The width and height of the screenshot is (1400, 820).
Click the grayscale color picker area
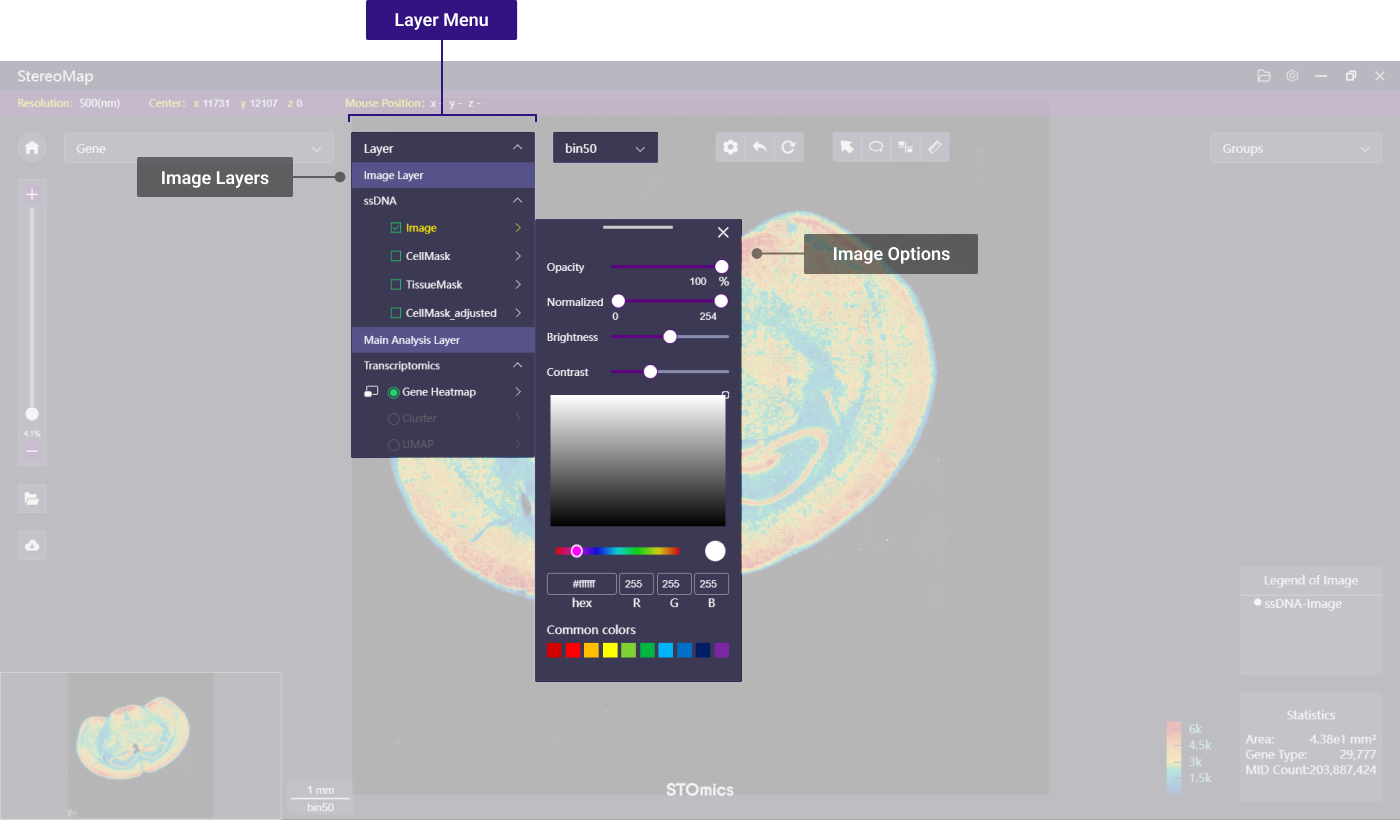pos(638,460)
